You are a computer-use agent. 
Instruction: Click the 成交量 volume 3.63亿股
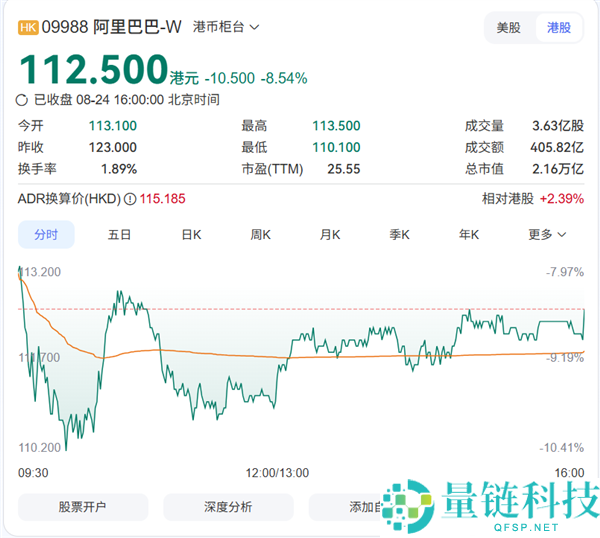pos(558,126)
